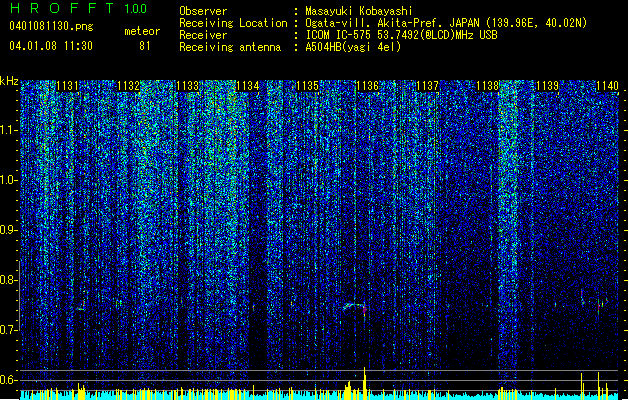Click time marker 1132
629x400 pixels.
pos(128,86)
